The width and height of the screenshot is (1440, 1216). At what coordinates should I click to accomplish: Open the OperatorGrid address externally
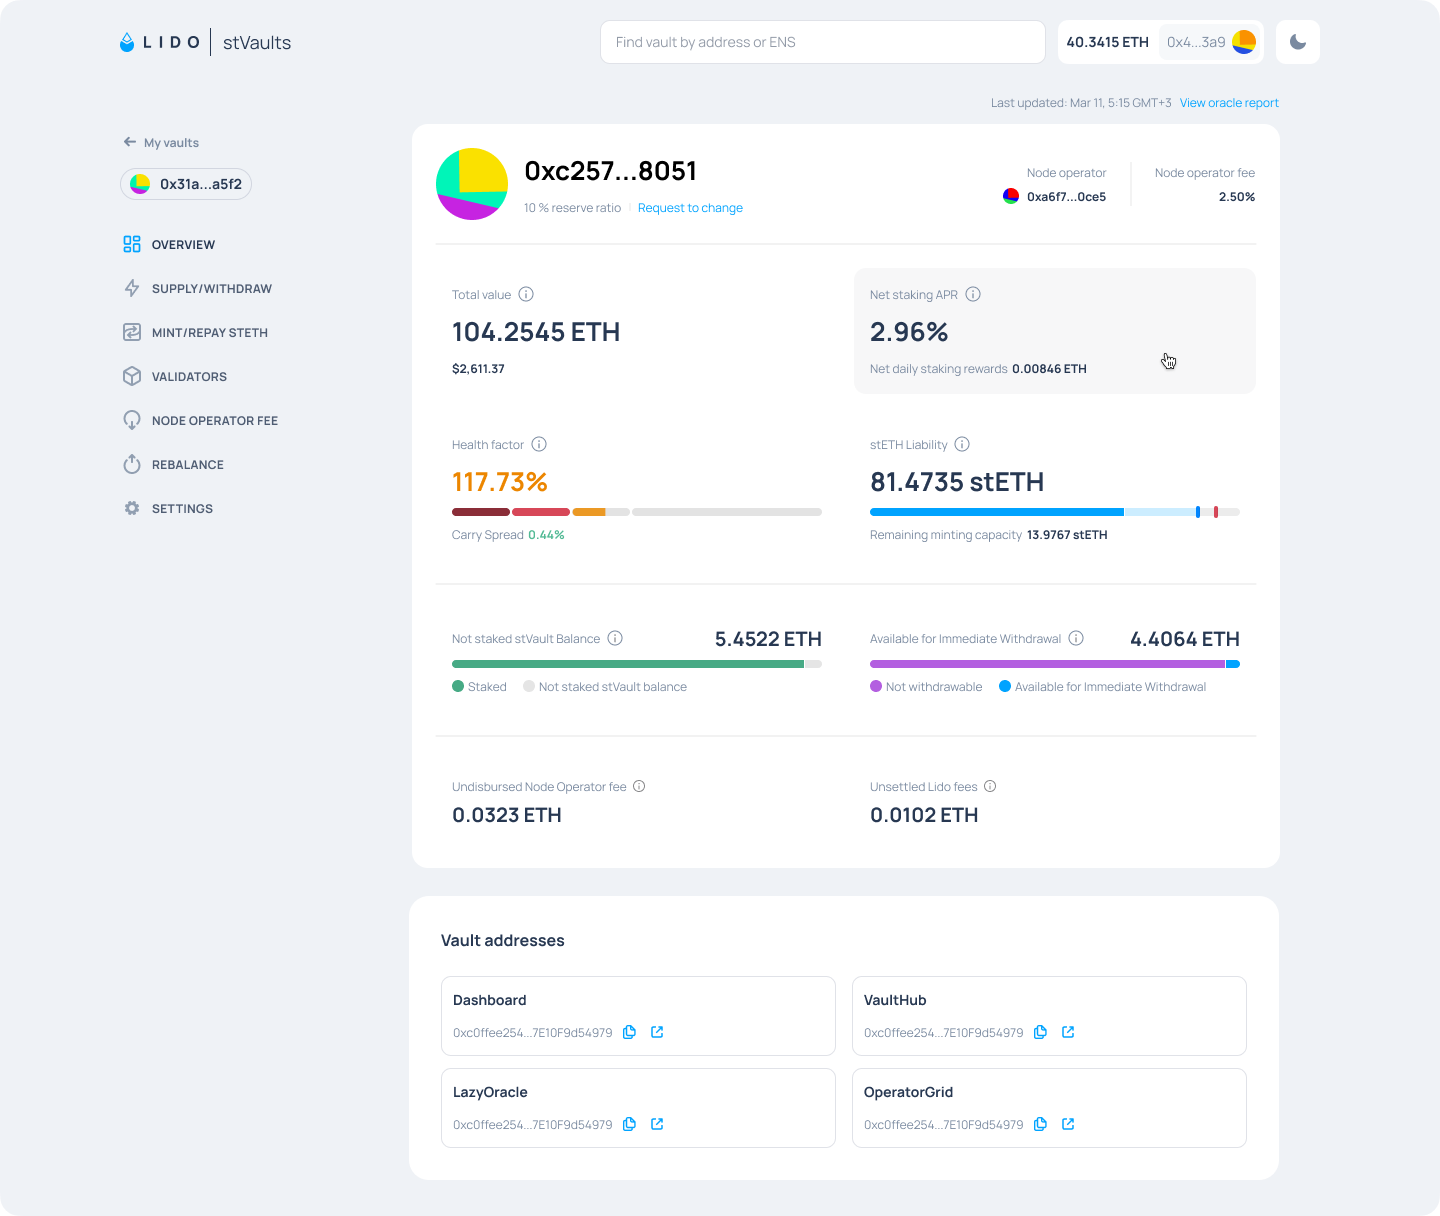[x=1068, y=1124]
